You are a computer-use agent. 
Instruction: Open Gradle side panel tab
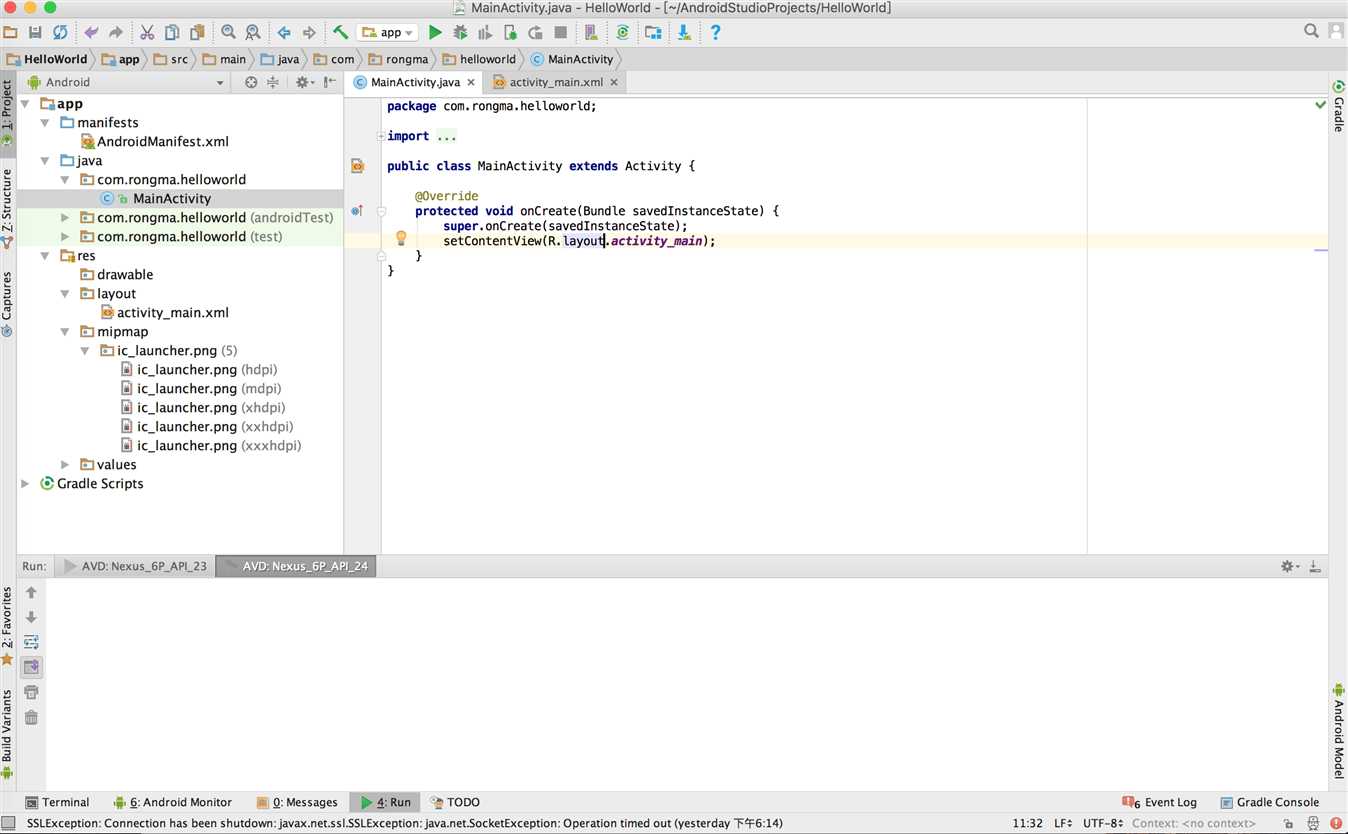[x=1338, y=106]
